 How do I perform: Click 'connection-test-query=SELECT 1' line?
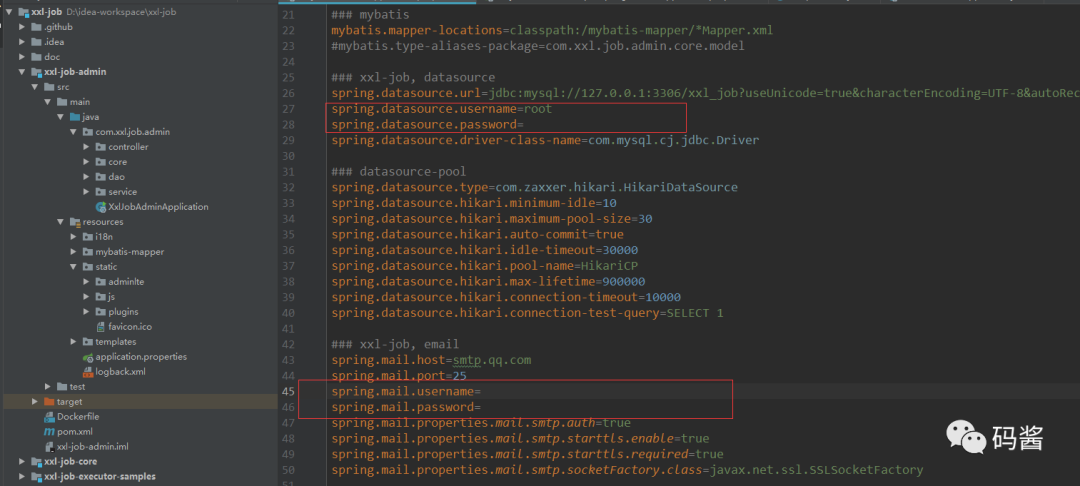pyautogui.click(x=527, y=313)
